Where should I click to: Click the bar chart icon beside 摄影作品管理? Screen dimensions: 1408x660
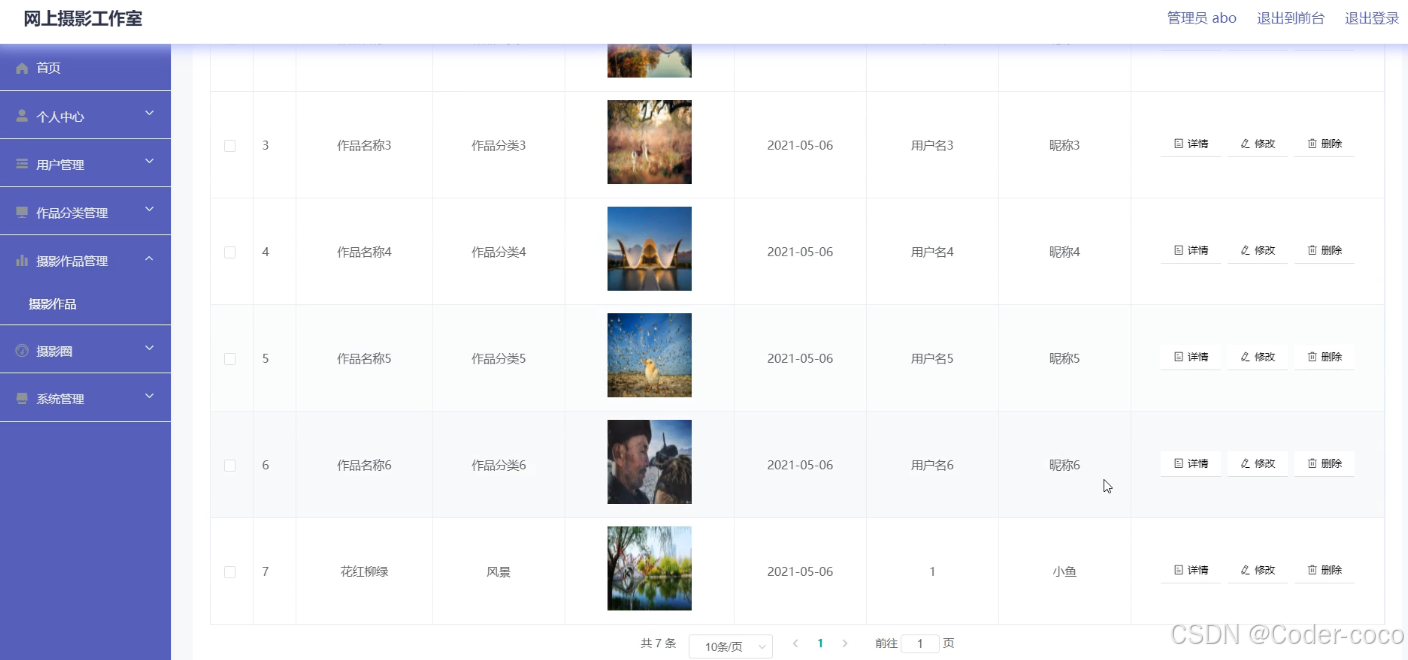tap(22, 260)
